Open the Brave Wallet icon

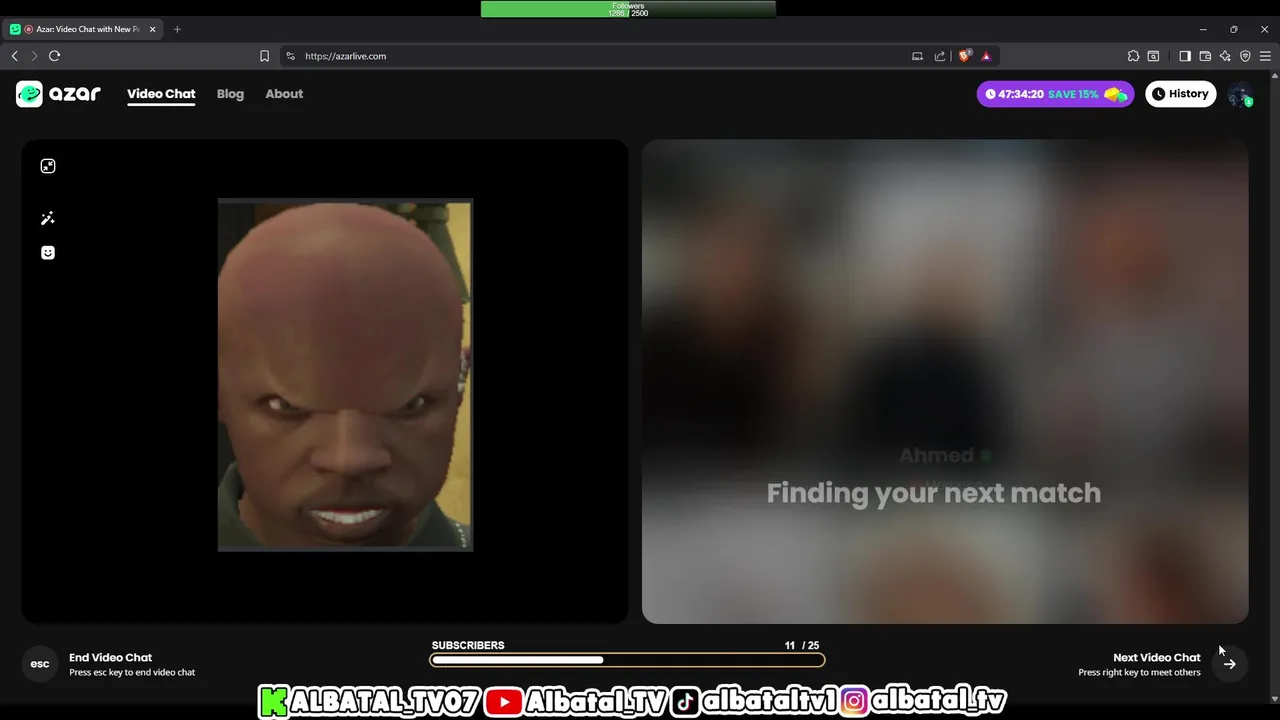pos(1205,56)
